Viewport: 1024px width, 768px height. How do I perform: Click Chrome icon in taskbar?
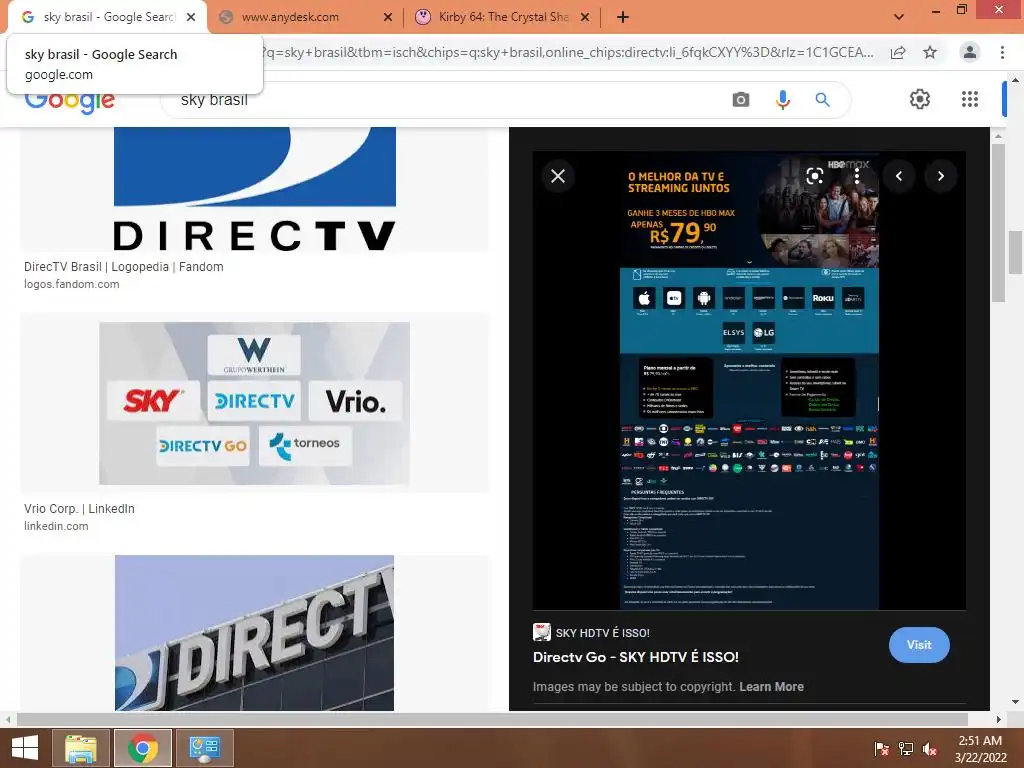pyautogui.click(x=142, y=748)
